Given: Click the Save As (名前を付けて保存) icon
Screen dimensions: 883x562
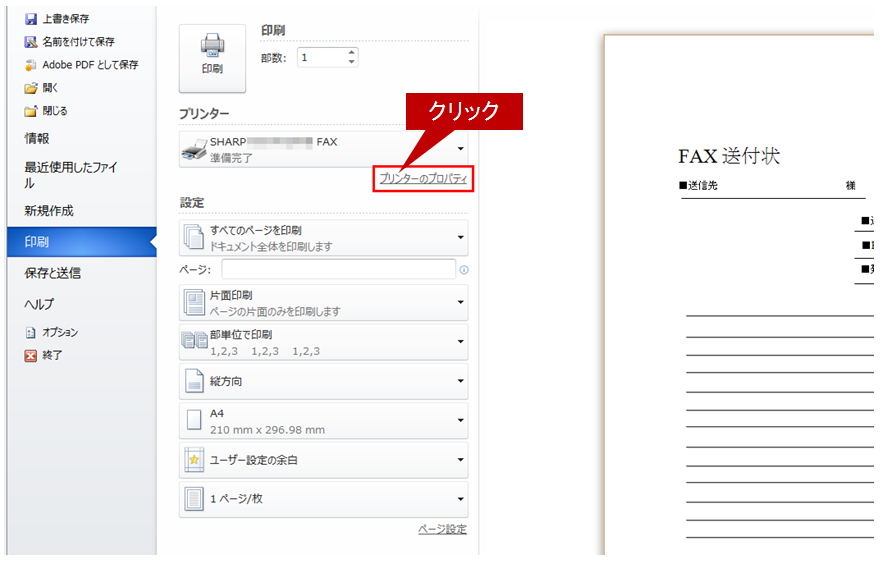Looking at the screenshot, I should click(31, 42).
